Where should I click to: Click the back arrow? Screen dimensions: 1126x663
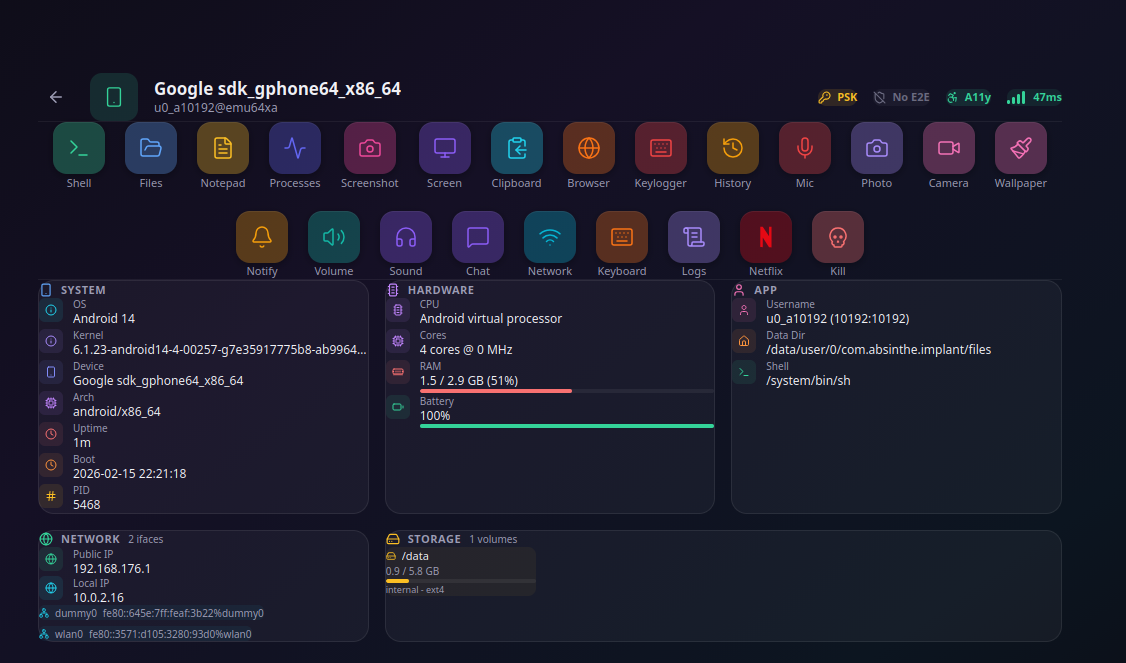(x=55, y=97)
